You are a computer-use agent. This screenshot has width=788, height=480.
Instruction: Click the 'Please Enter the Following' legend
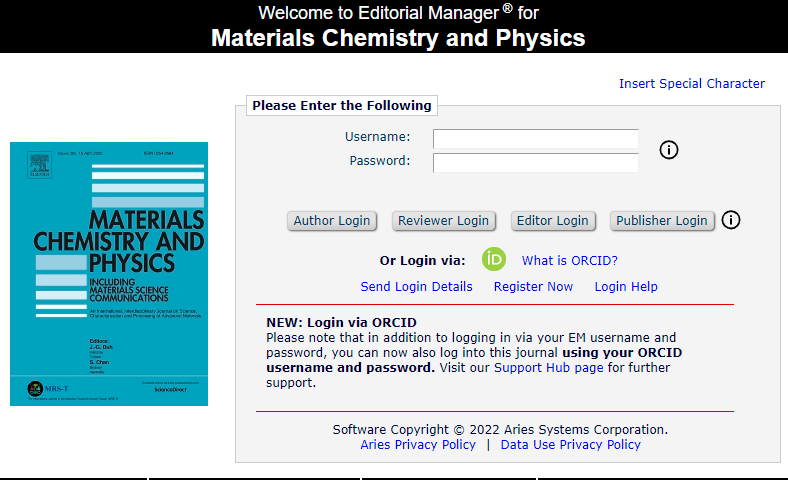click(342, 106)
